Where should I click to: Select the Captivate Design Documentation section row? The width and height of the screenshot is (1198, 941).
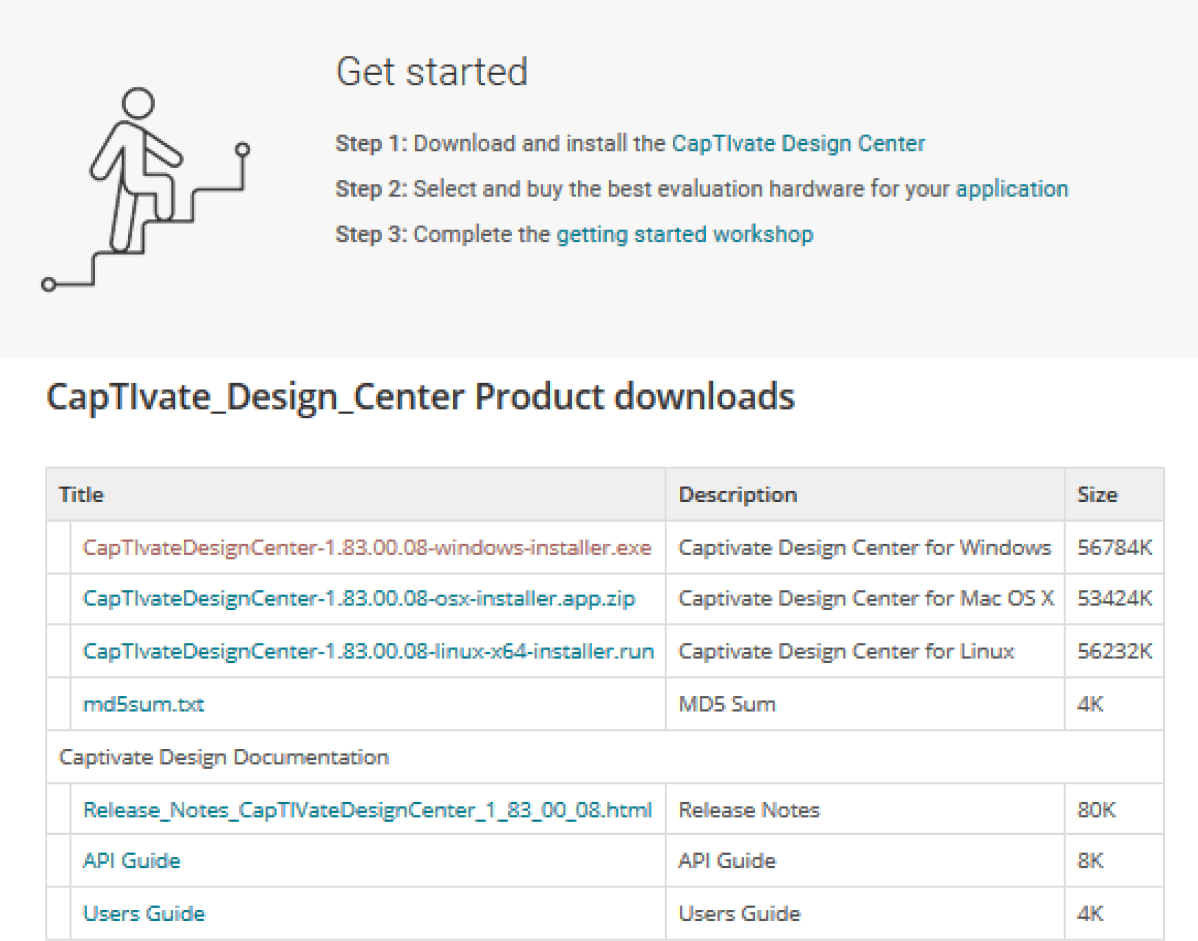point(224,757)
